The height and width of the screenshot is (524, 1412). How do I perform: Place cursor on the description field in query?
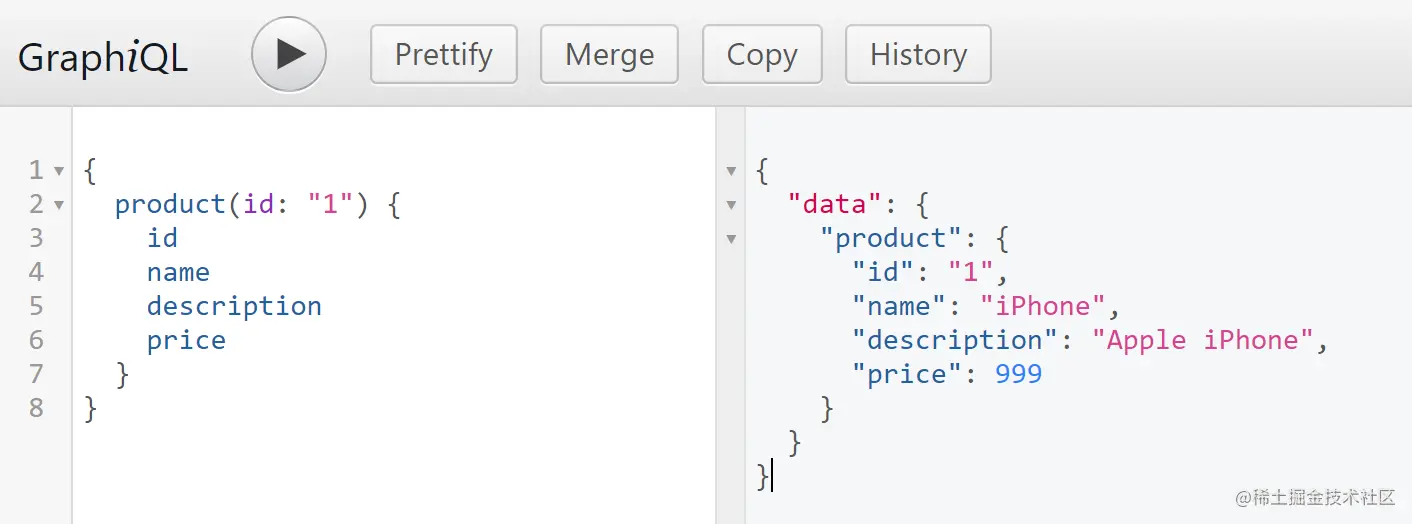click(234, 306)
